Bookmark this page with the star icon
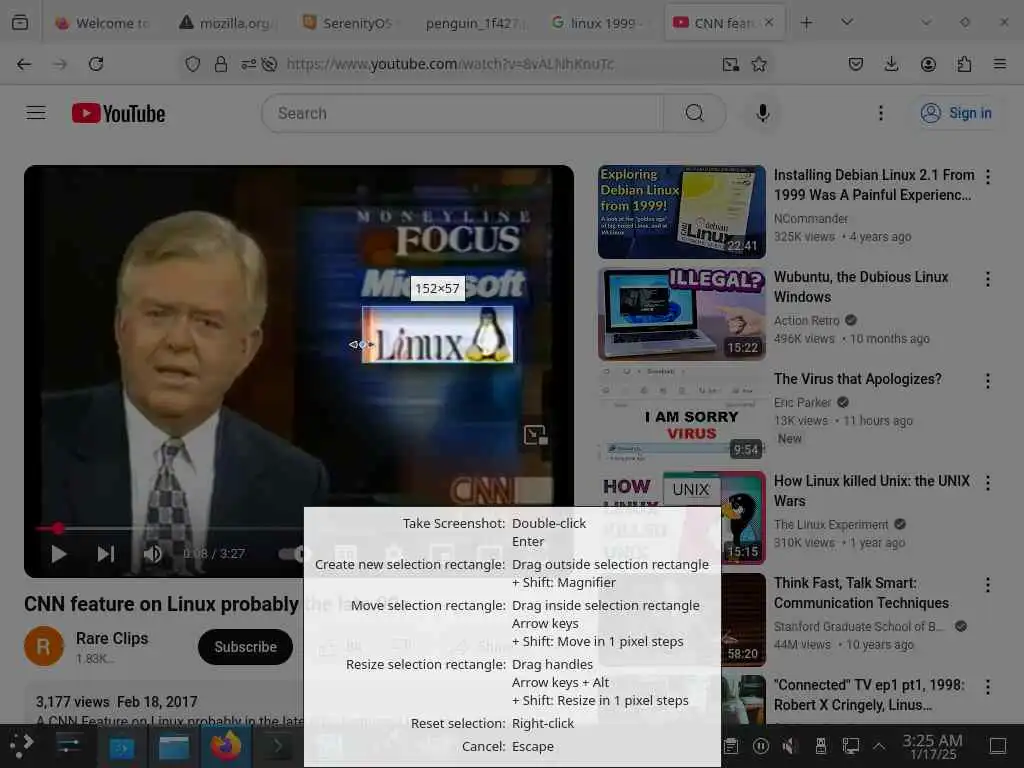 tap(759, 64)
